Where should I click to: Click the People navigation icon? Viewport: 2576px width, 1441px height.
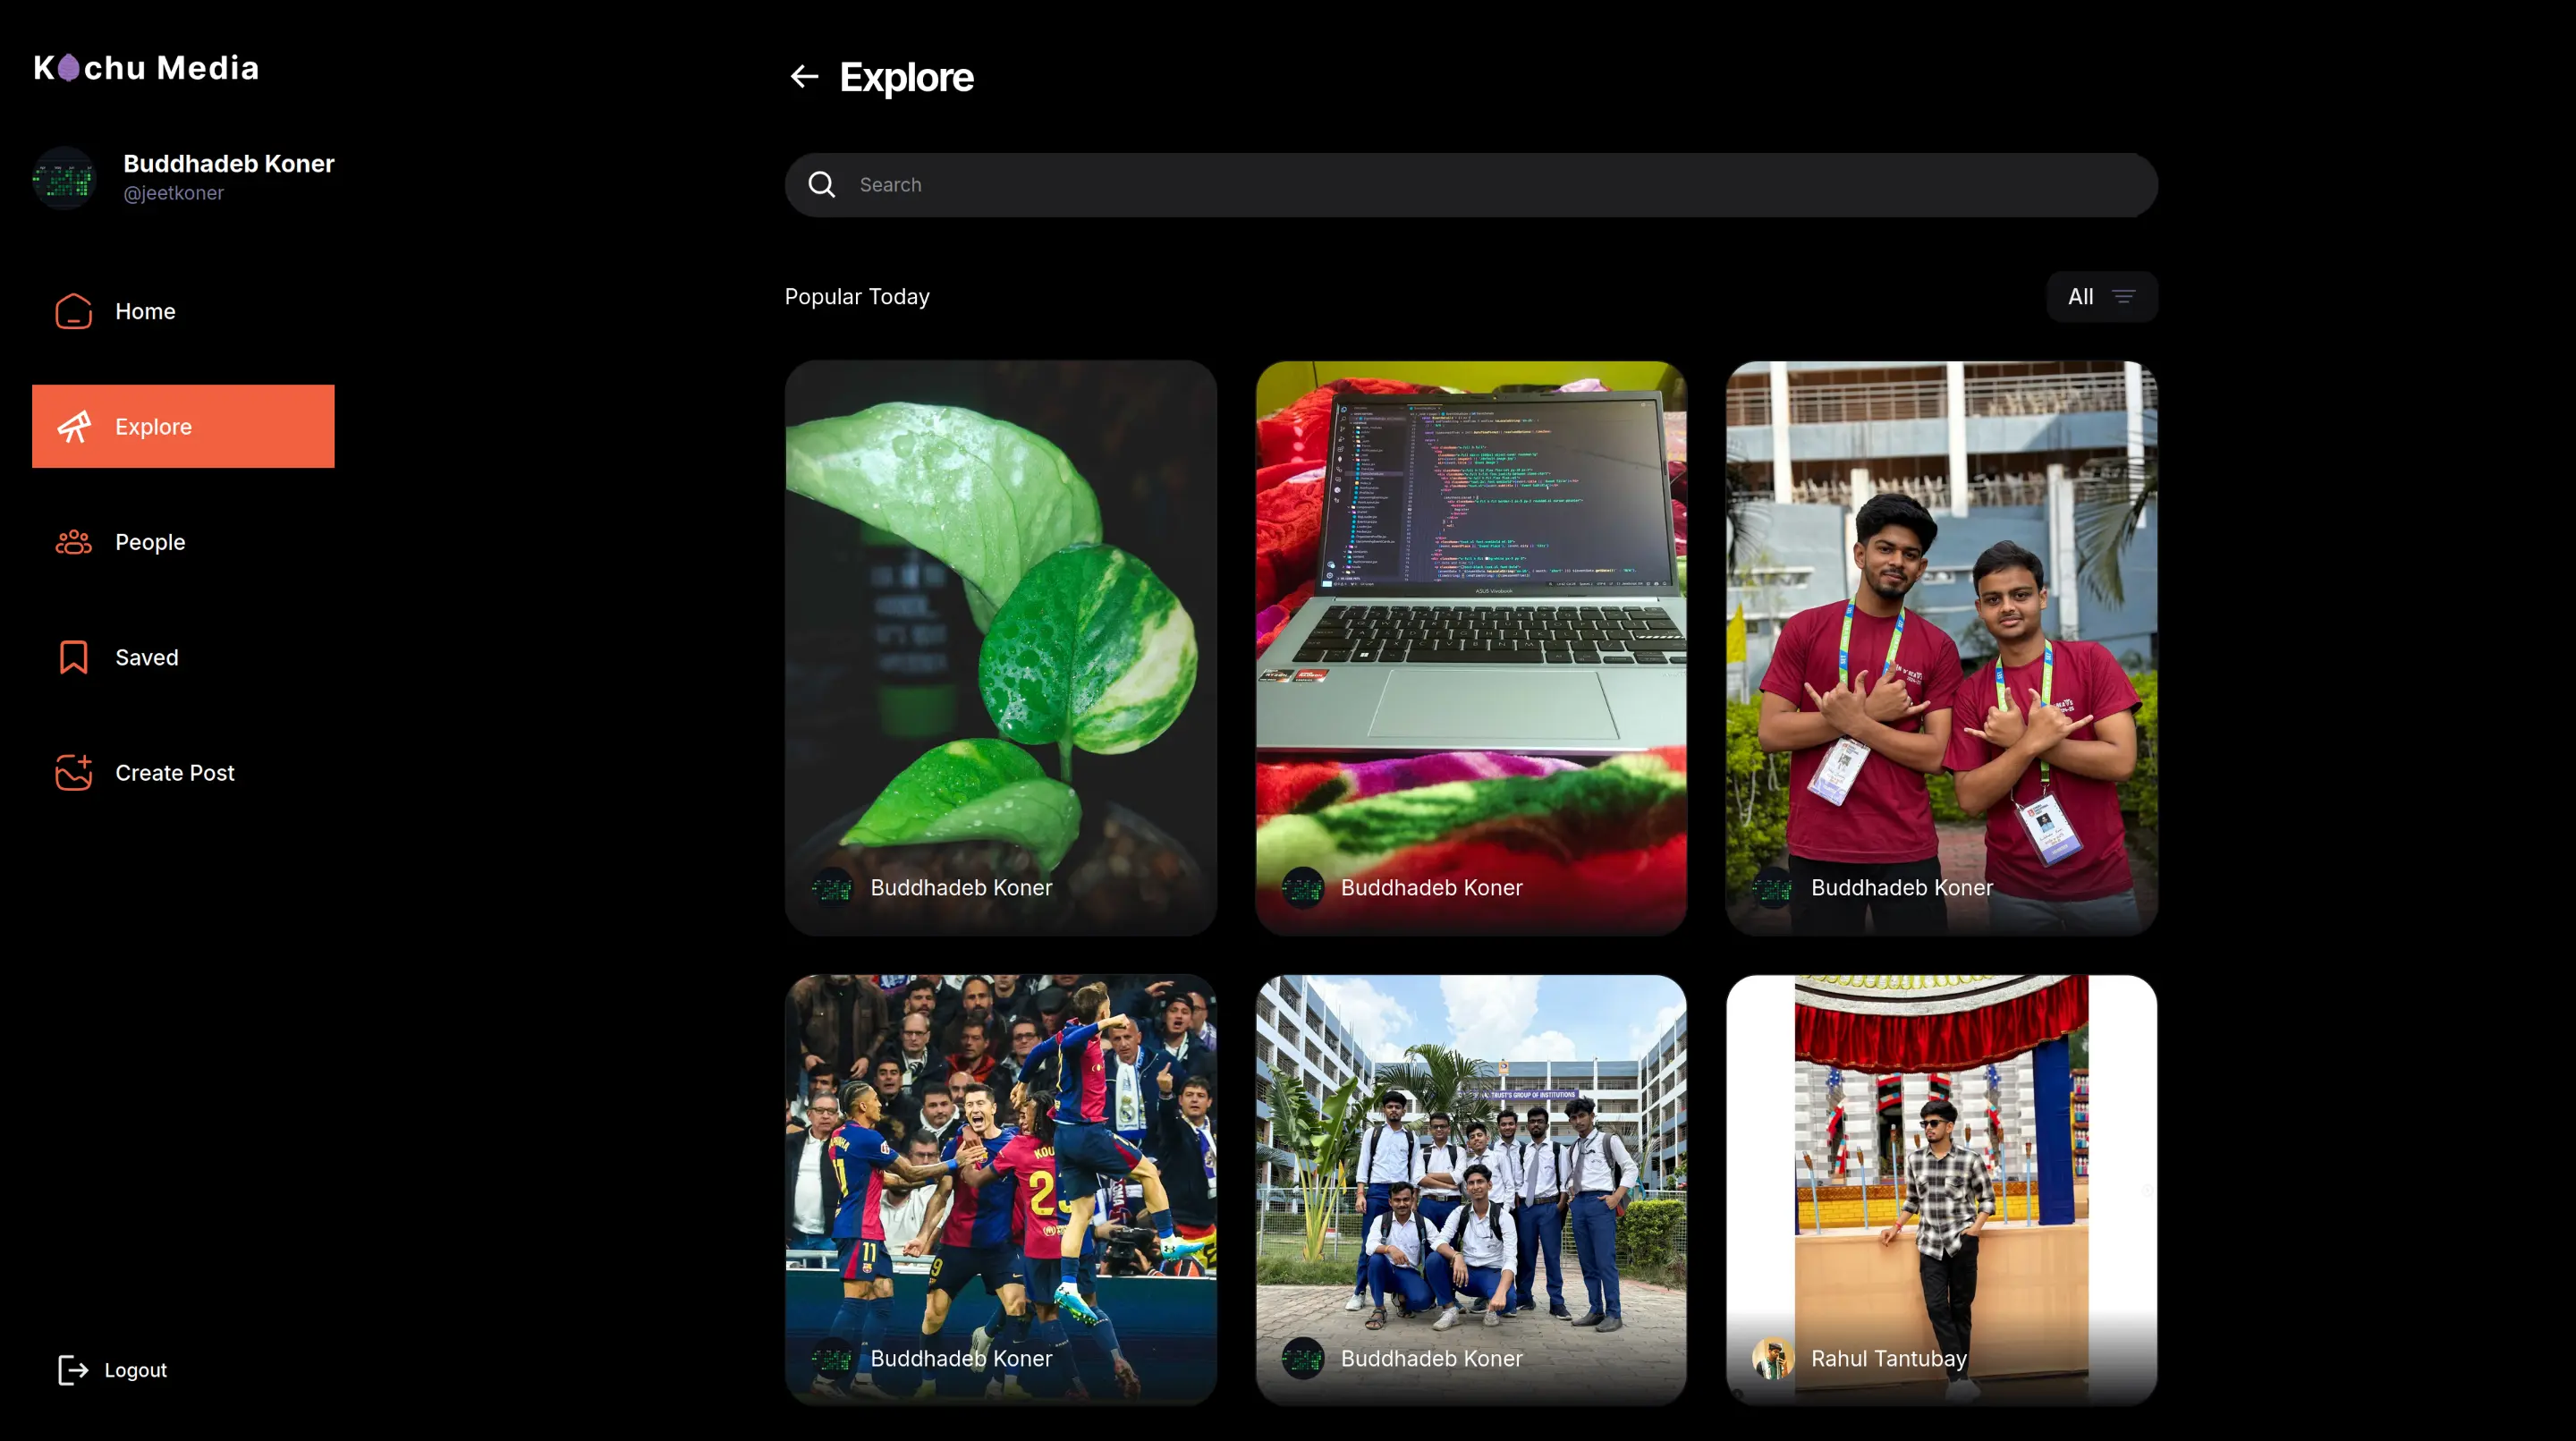coord(72,542)
